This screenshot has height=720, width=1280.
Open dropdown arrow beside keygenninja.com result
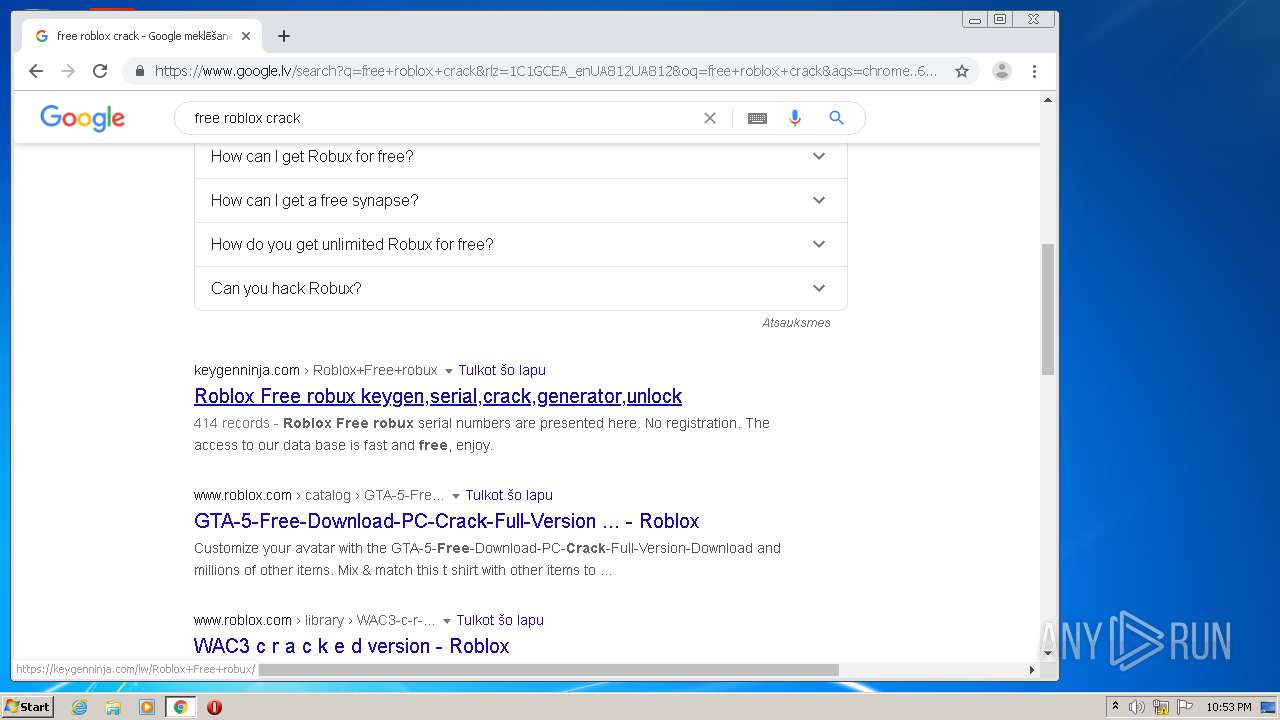click(x=448, y=371)
